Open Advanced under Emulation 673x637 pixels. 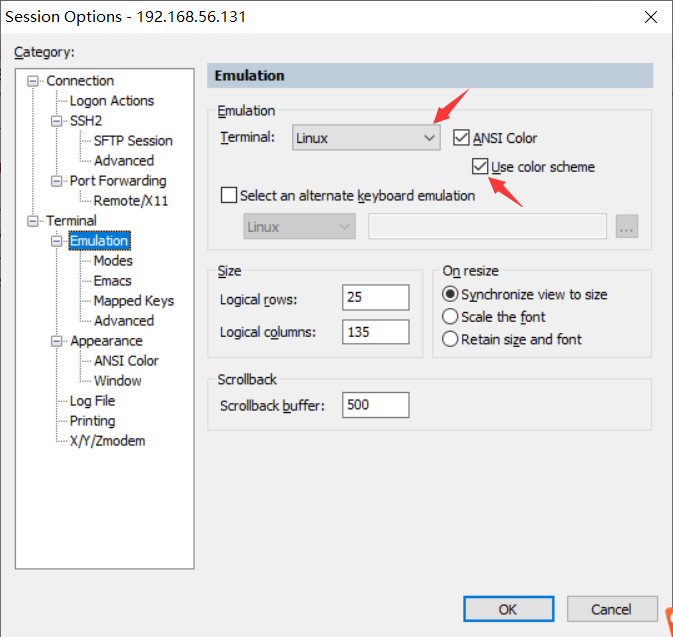[x=124, y=321]
